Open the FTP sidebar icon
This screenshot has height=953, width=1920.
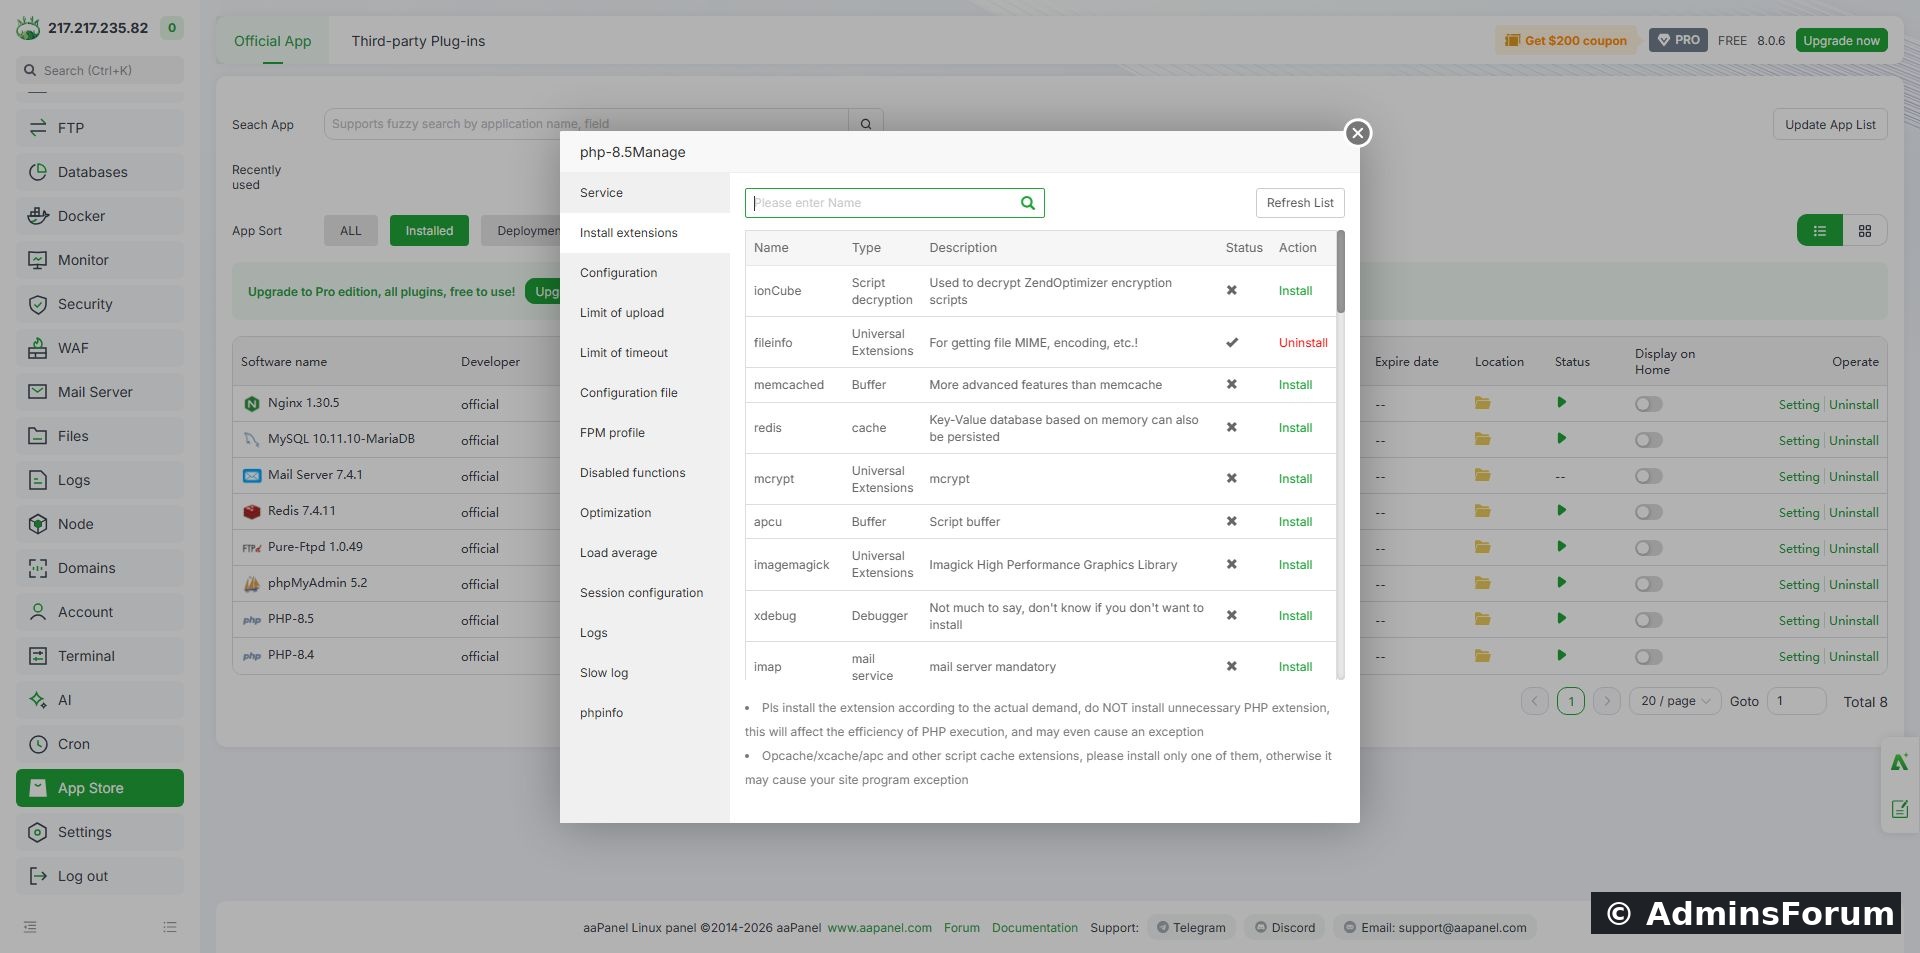38,128
